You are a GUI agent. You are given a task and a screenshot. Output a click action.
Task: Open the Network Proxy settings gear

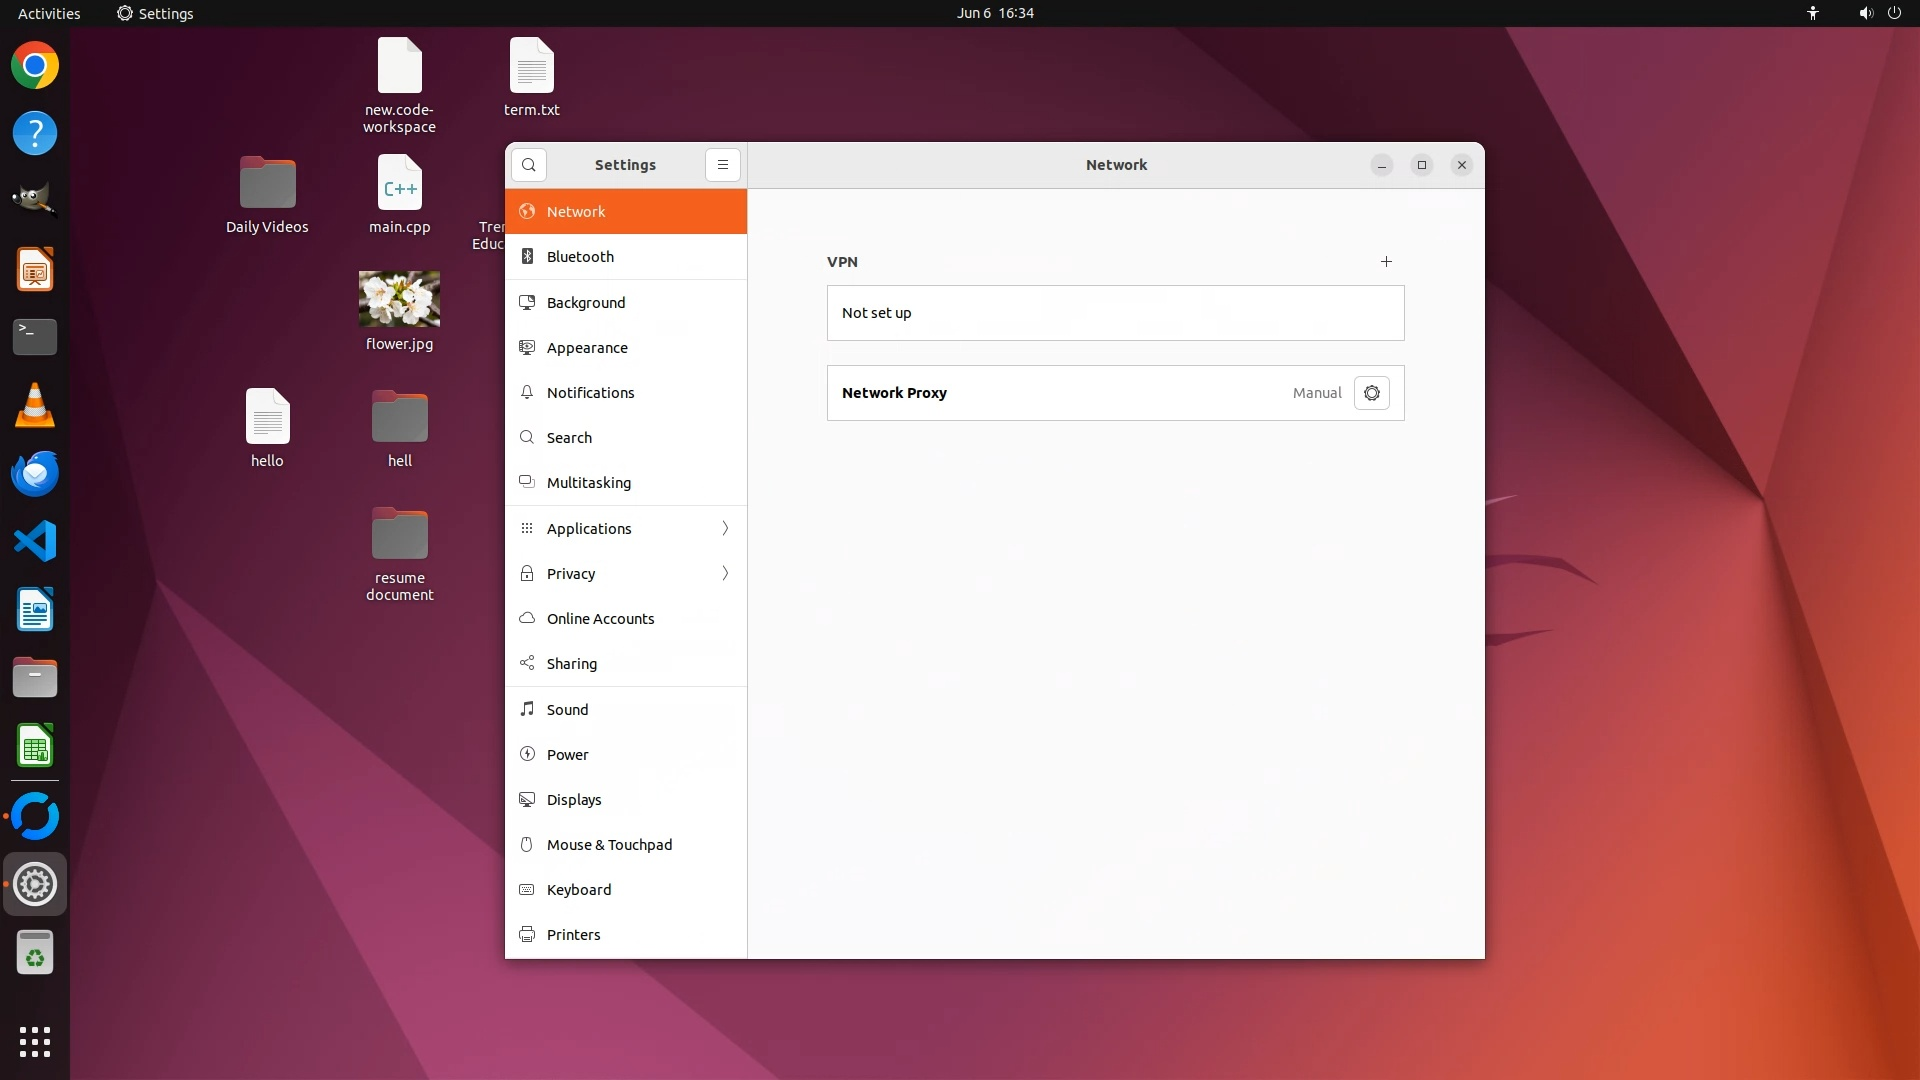point(1371,393)
